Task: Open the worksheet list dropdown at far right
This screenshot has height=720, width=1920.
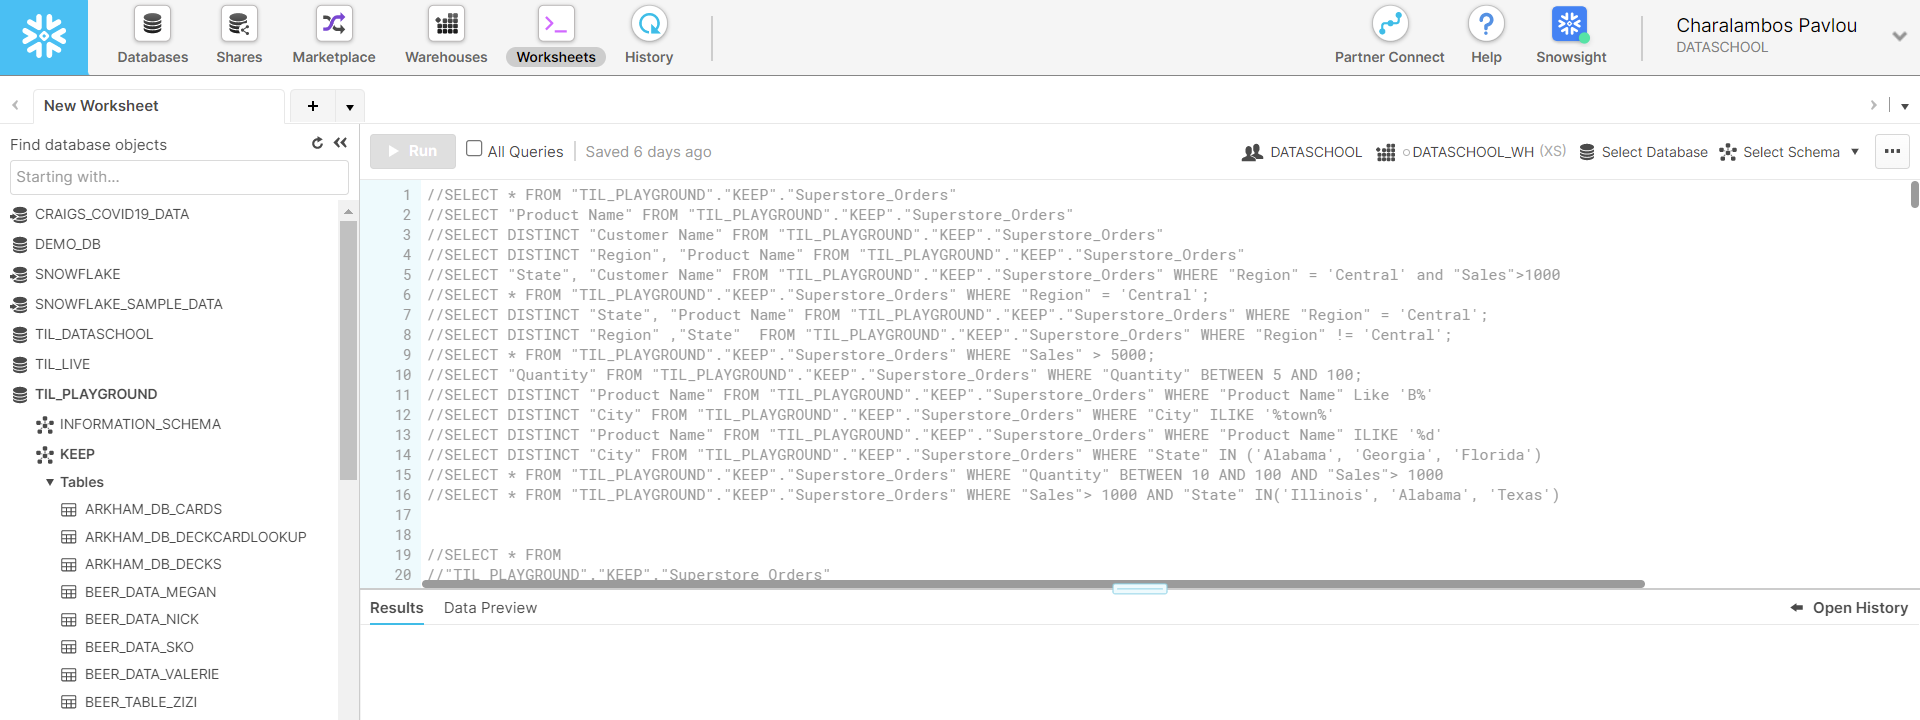Action: [1905, 106]
